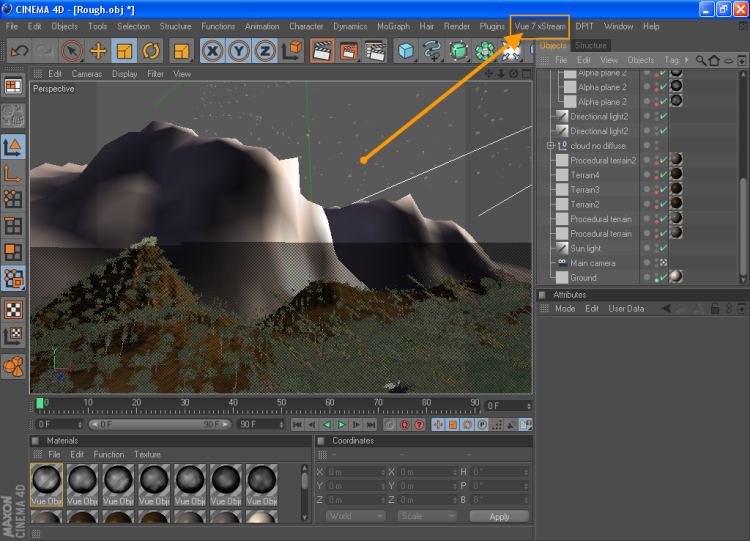Select the Rotate tool in top toolbar
This screenshot has width=750, height=541.
[151, 51]
